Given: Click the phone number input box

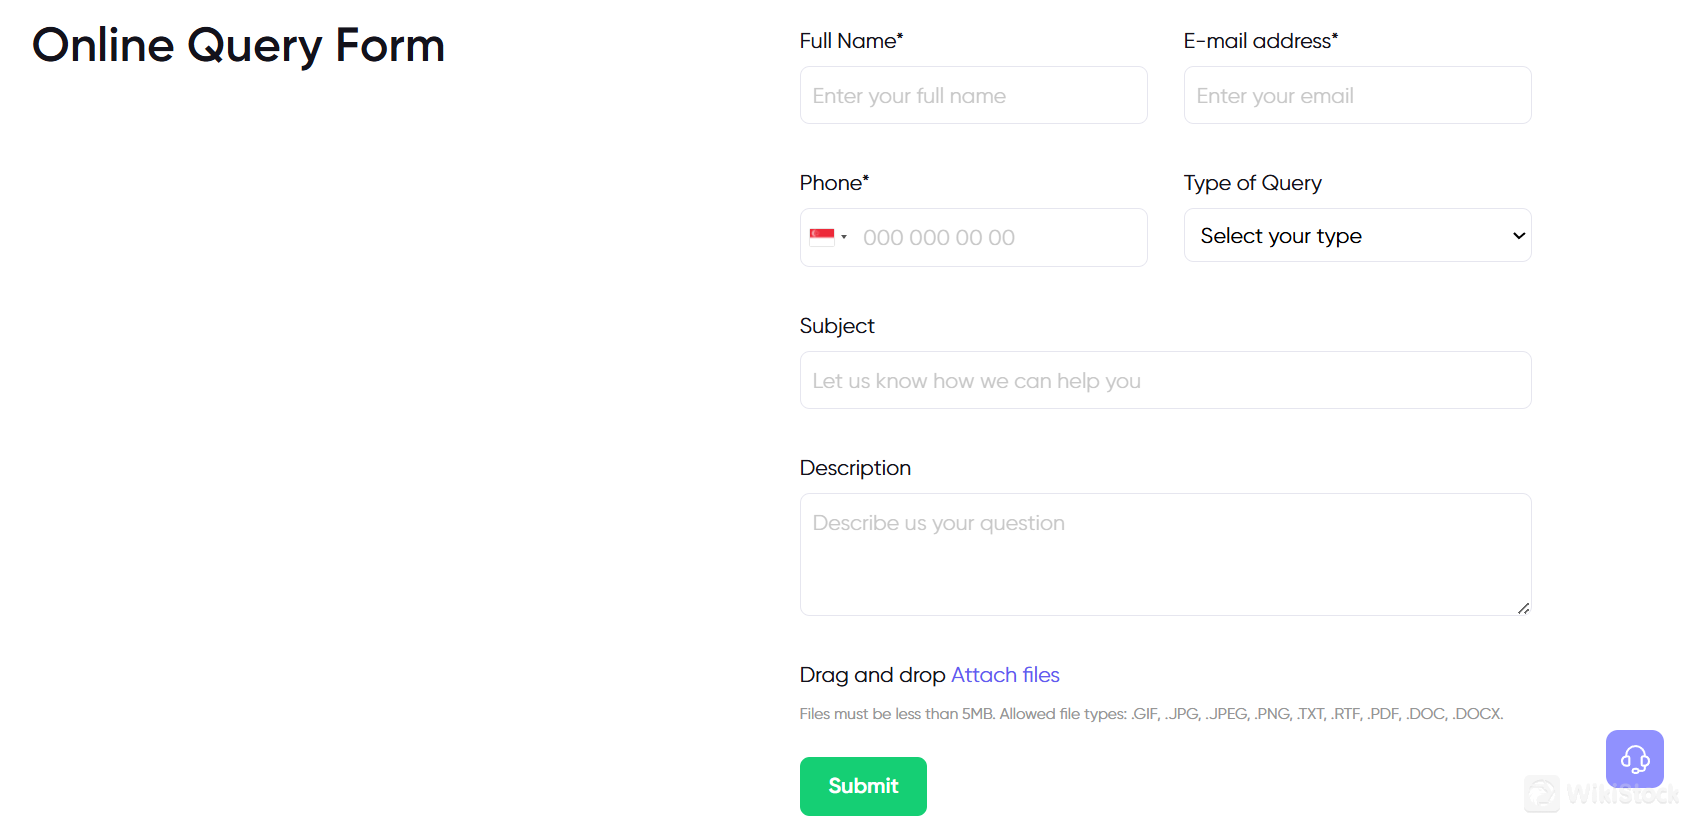Looking at the screenshot, I should (x=1000, y=238).
